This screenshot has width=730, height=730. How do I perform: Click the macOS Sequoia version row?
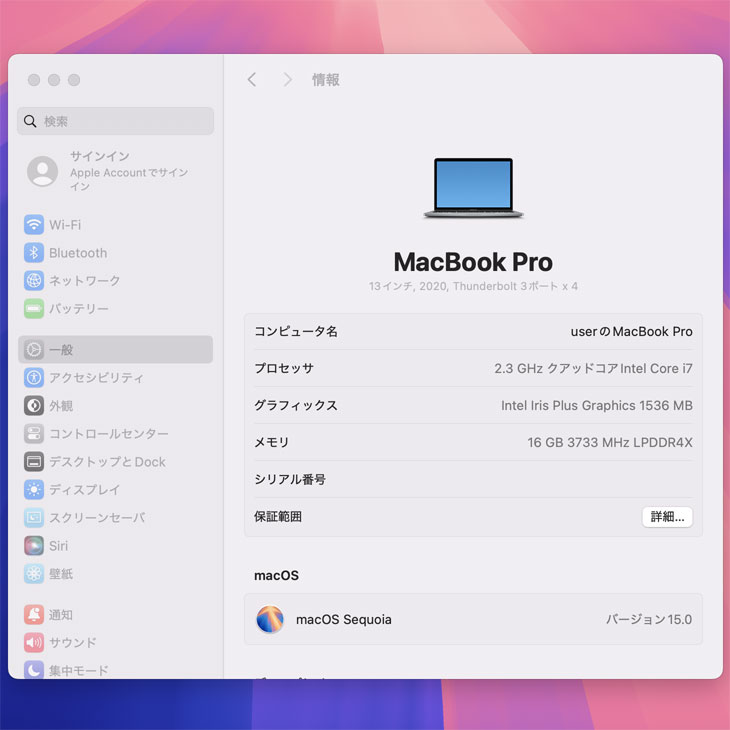click(x=473, y=619)
